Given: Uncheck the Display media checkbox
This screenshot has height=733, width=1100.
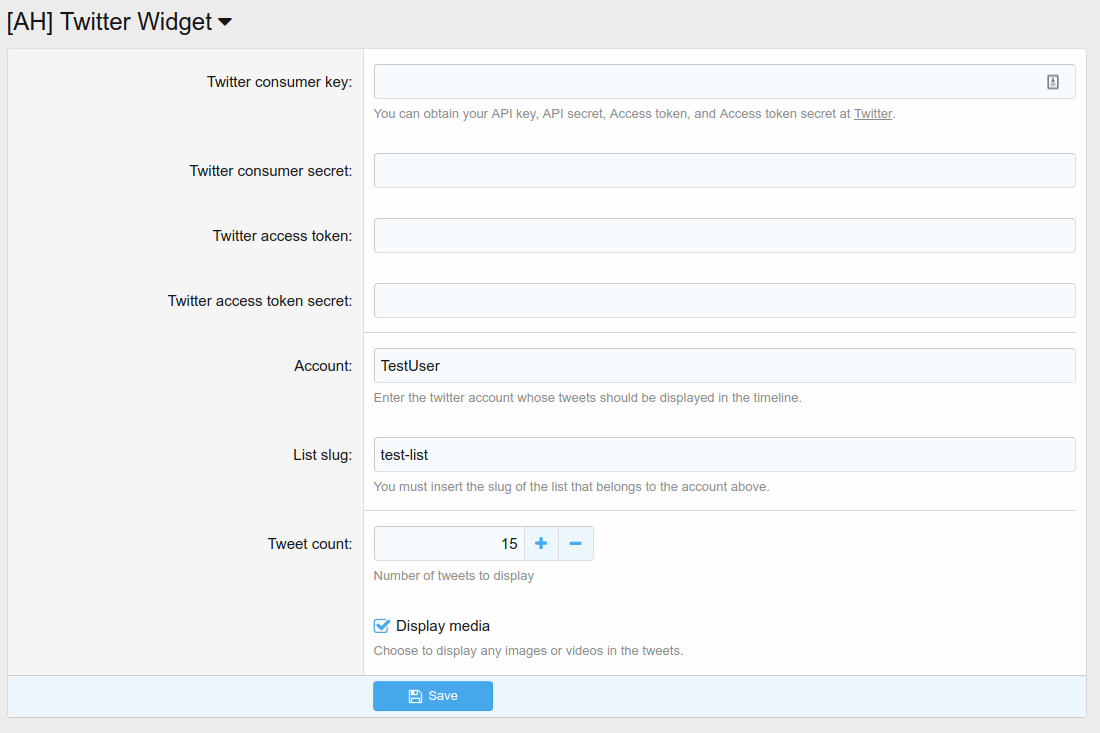Looking at the screenshot, I should pyautogui.click(x=381, y=626).
